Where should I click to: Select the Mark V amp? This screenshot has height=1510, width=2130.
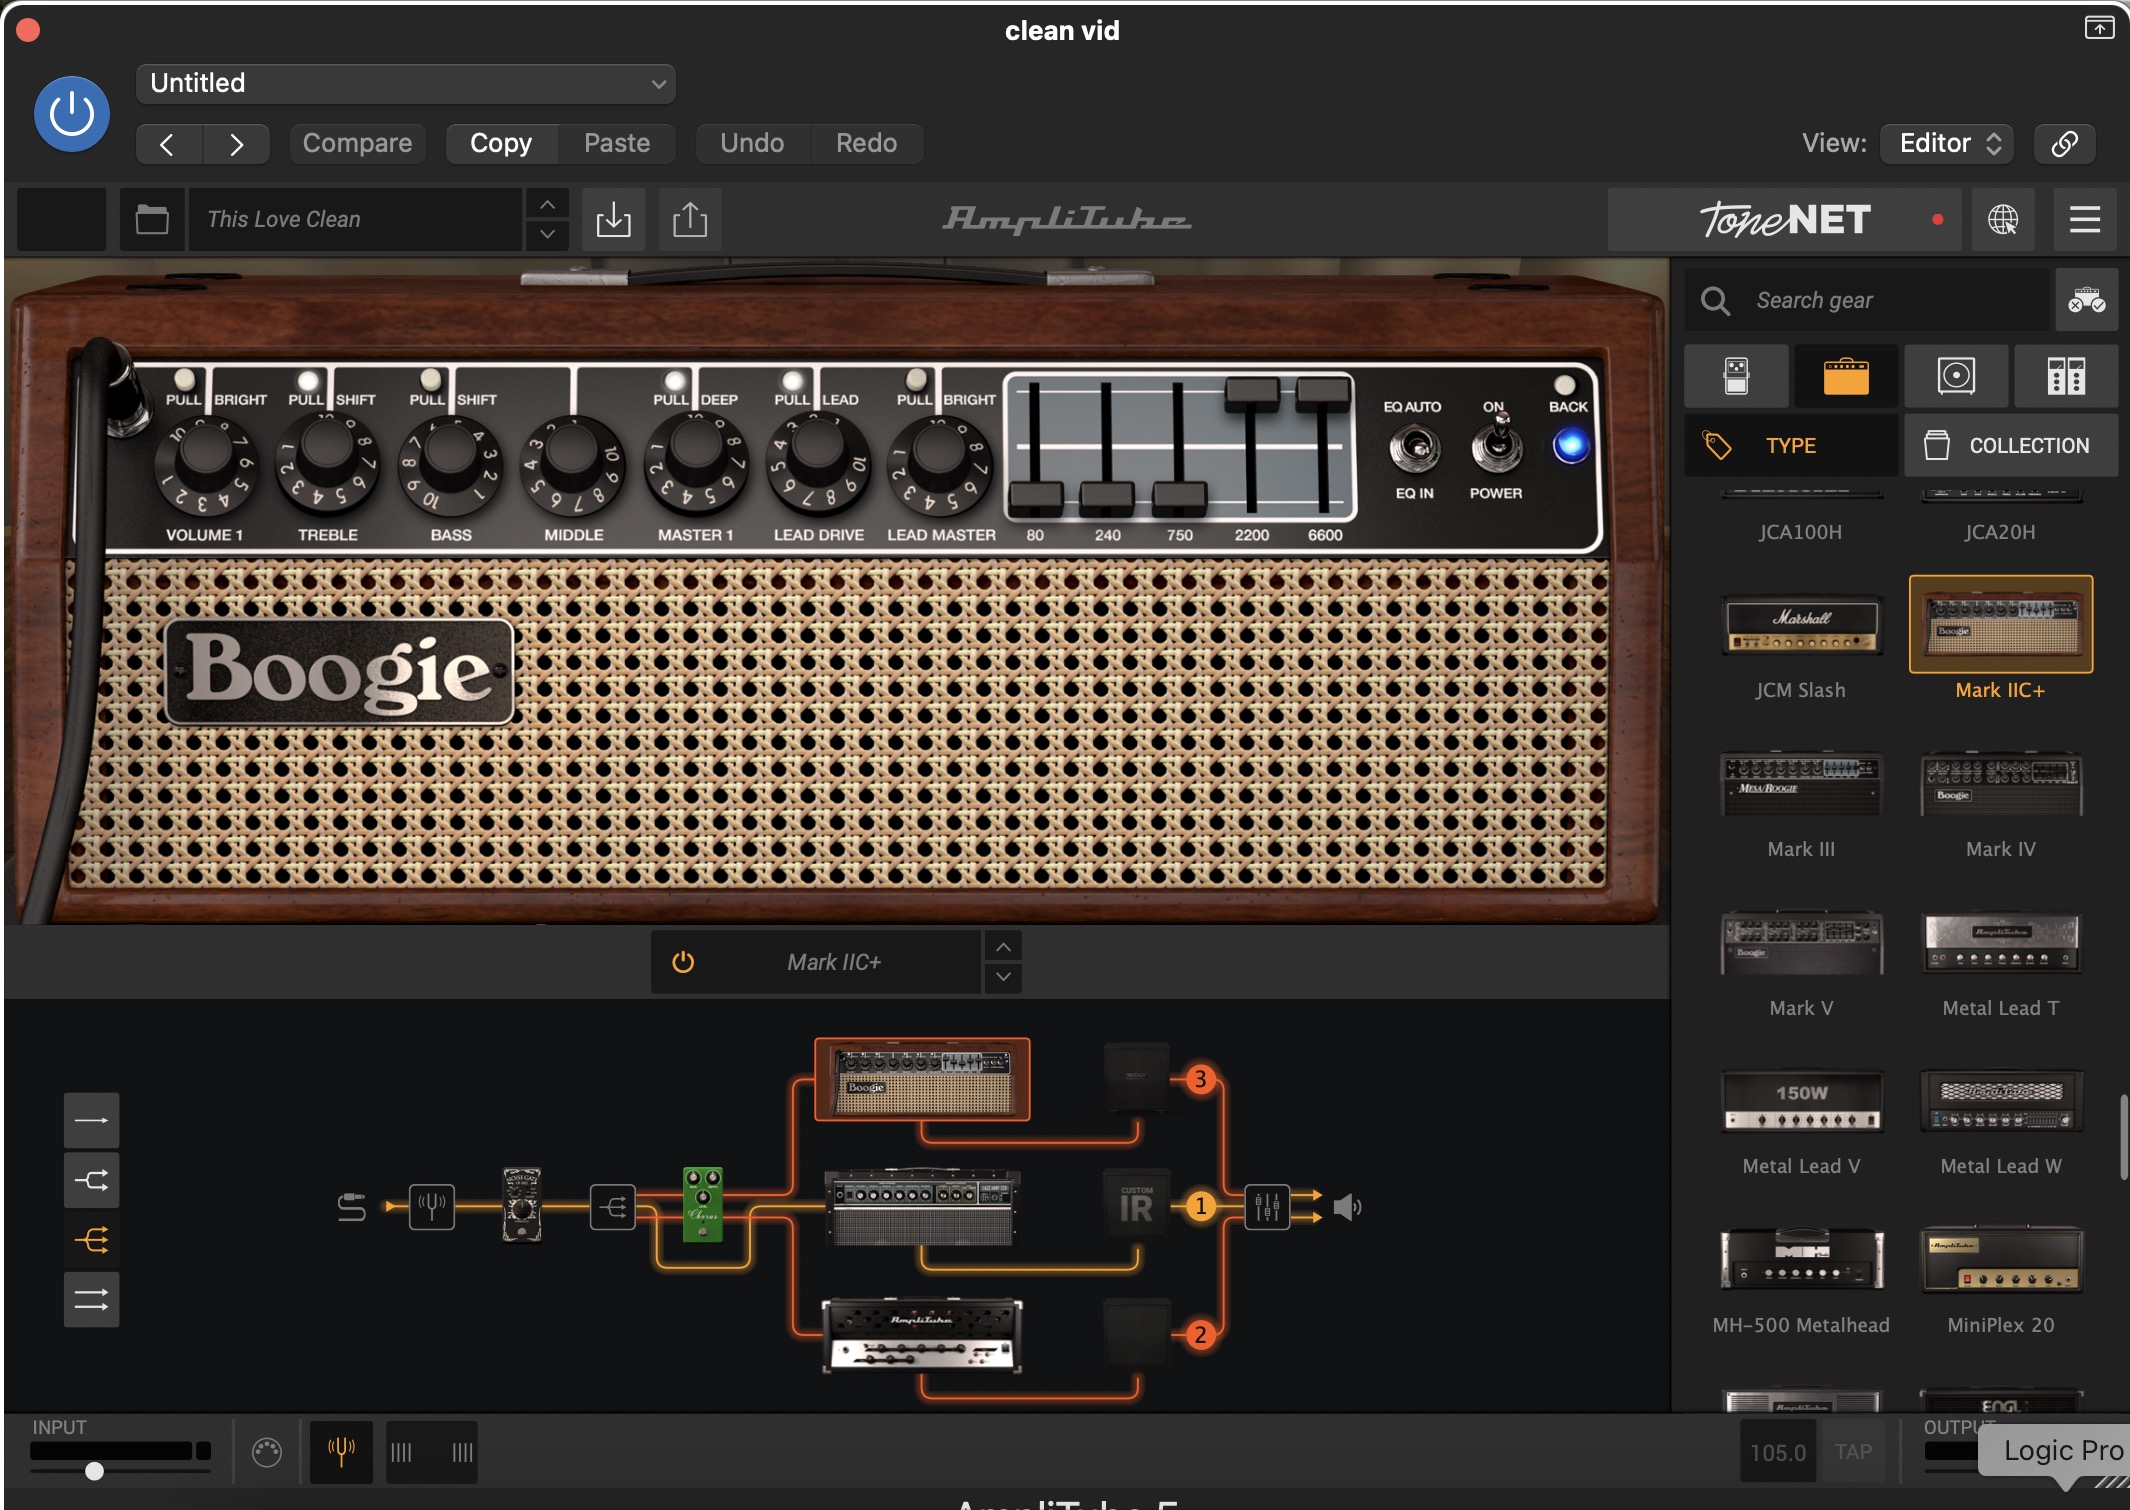[1801, 943]
